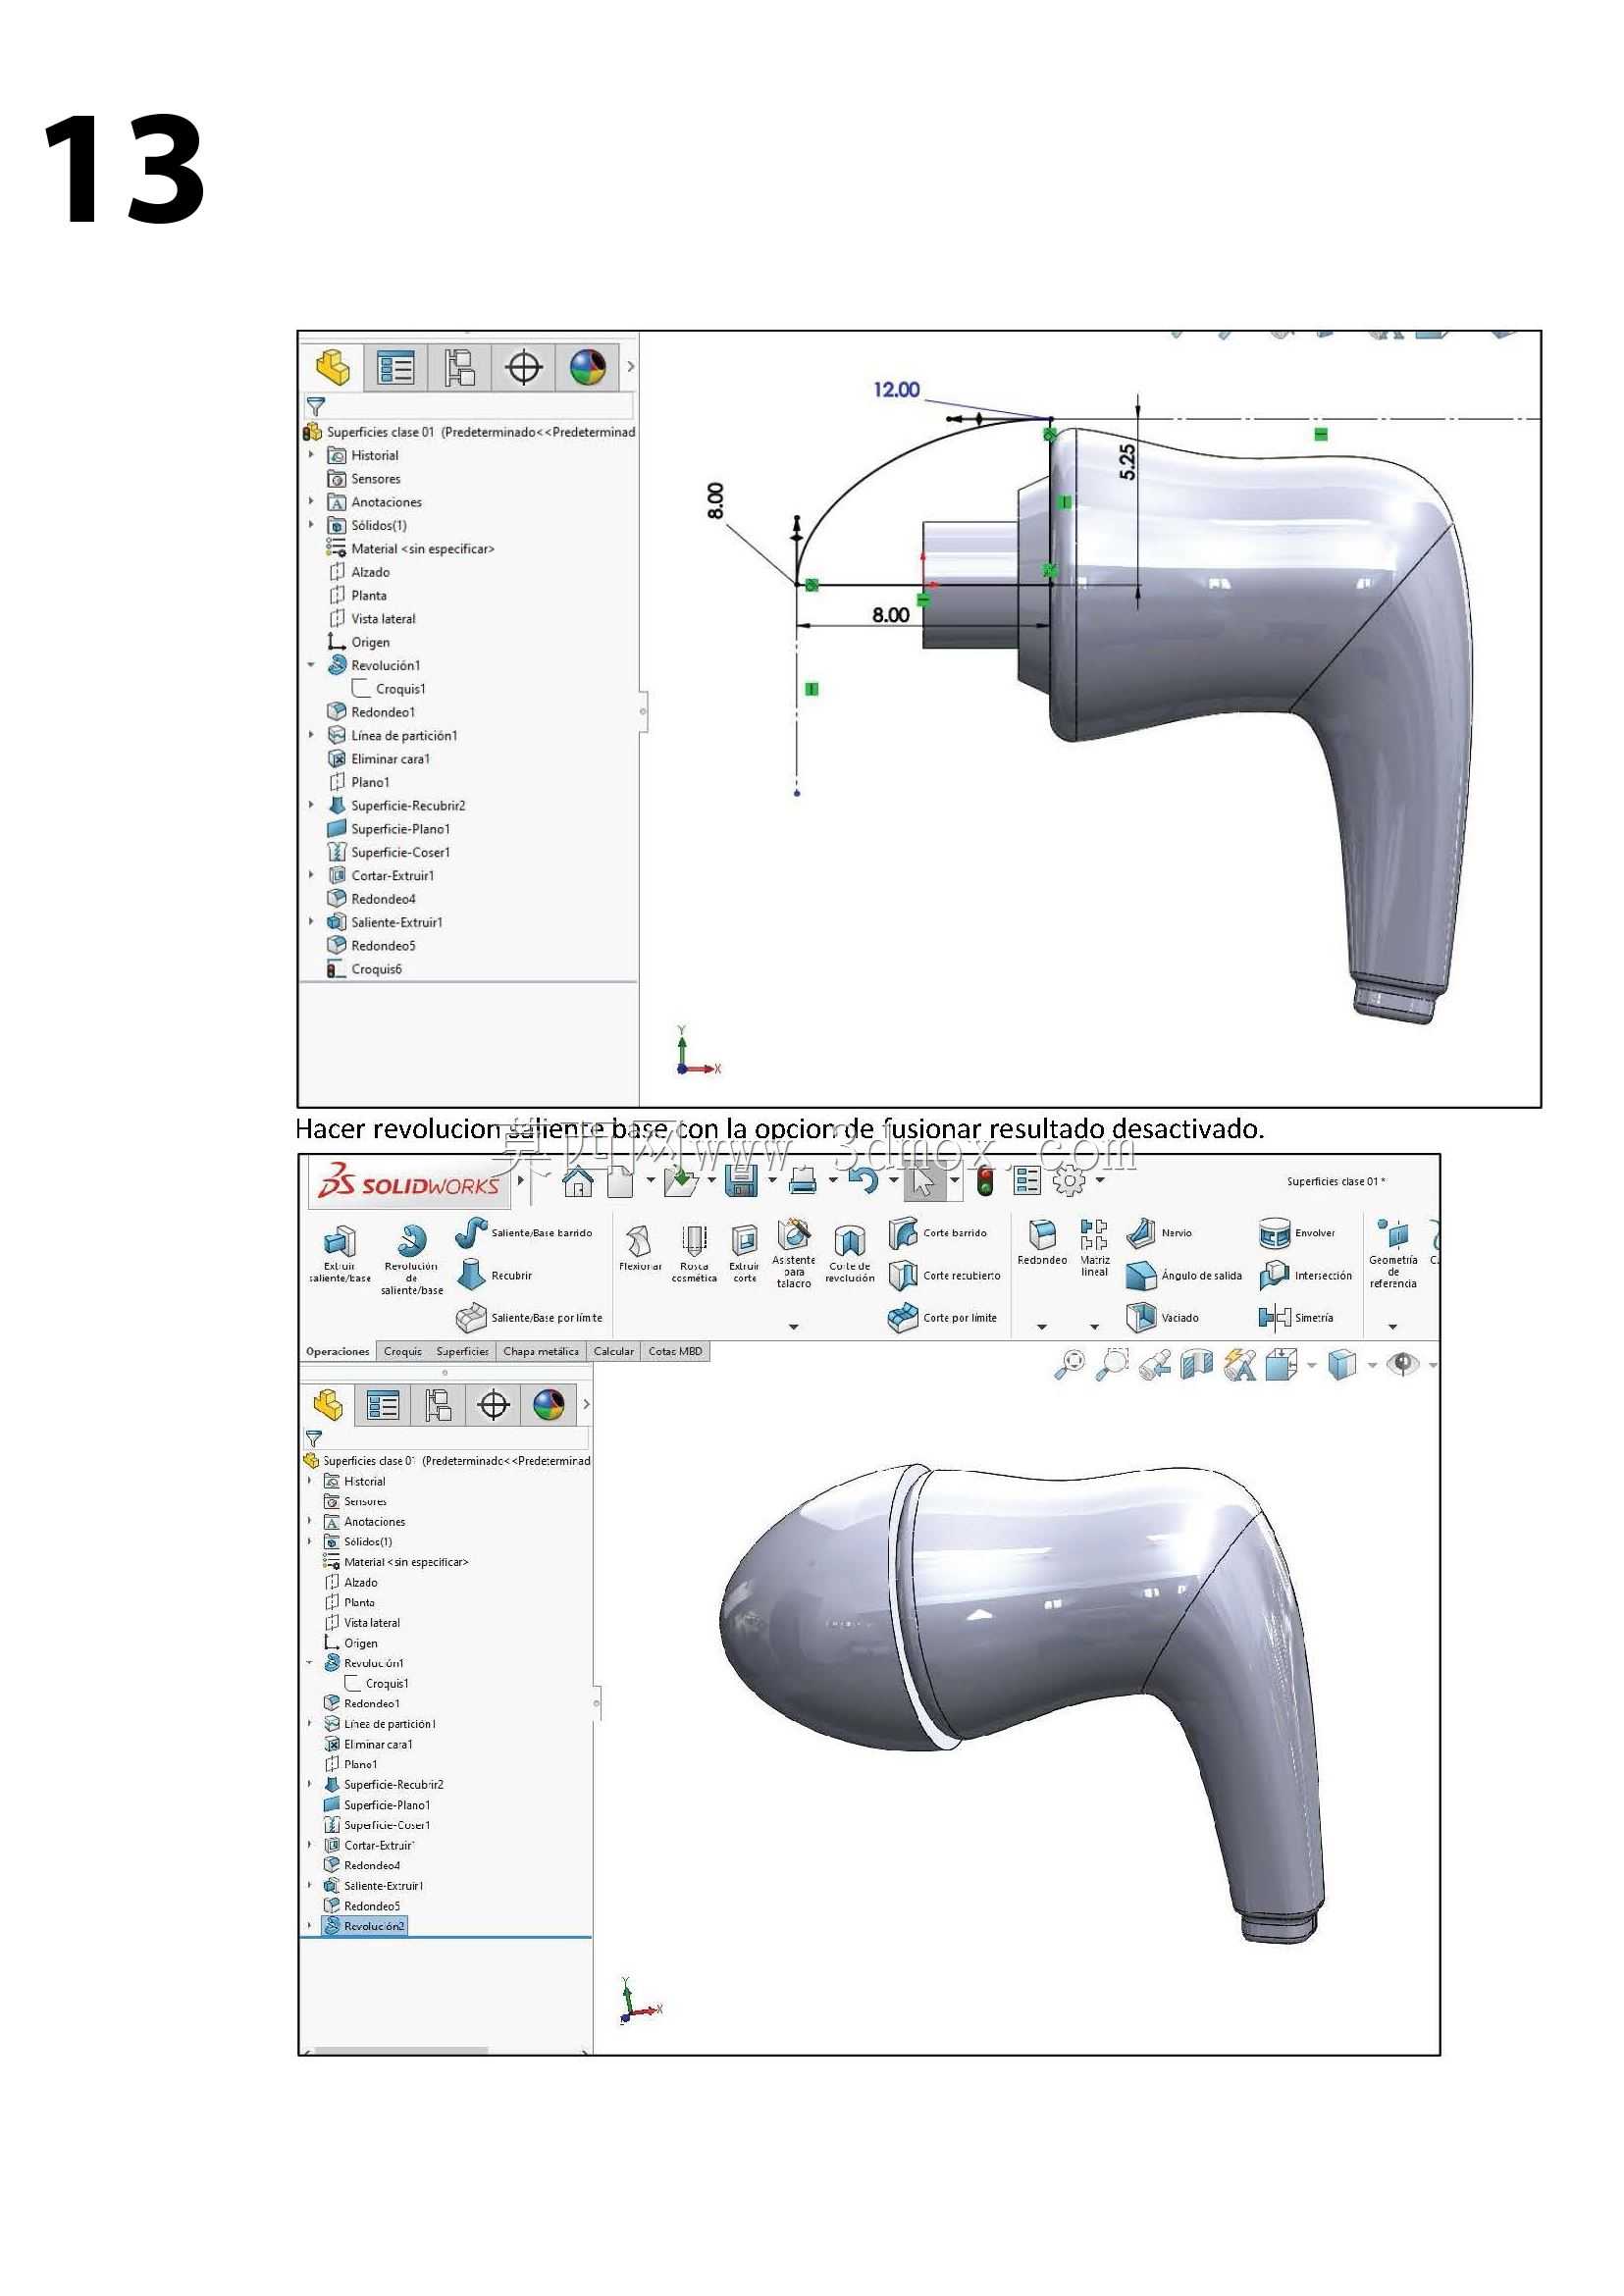
Task: Switch to the Calcular tab
Action: click(614, 1352)
